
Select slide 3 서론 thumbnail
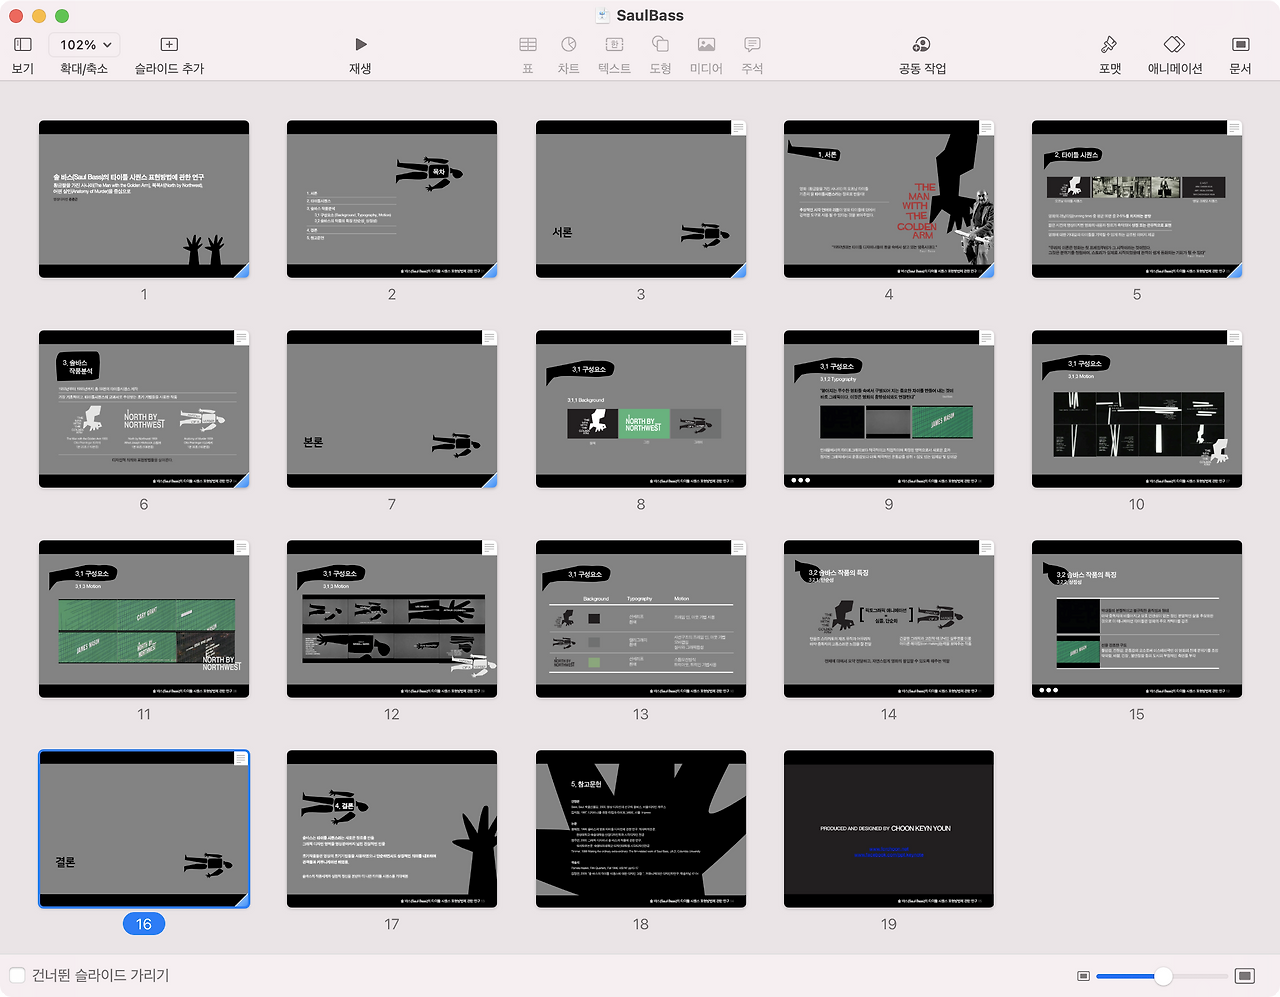pyautogui.click(x=641, y=199)
